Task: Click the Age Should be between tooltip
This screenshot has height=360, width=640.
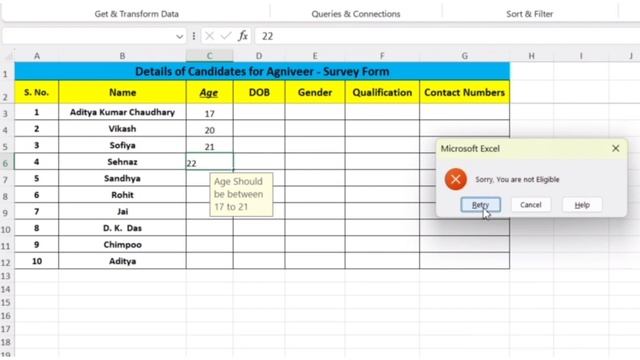Action: coord(241,194)
